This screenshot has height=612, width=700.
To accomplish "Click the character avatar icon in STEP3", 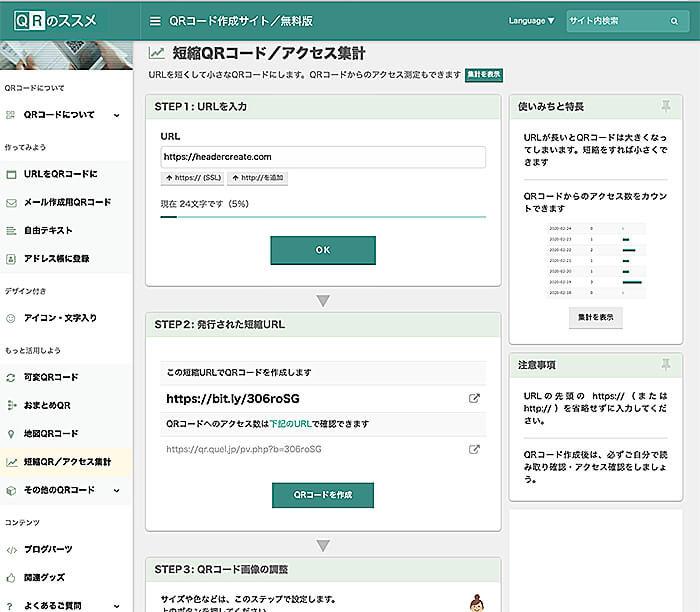I will (477, 603).
